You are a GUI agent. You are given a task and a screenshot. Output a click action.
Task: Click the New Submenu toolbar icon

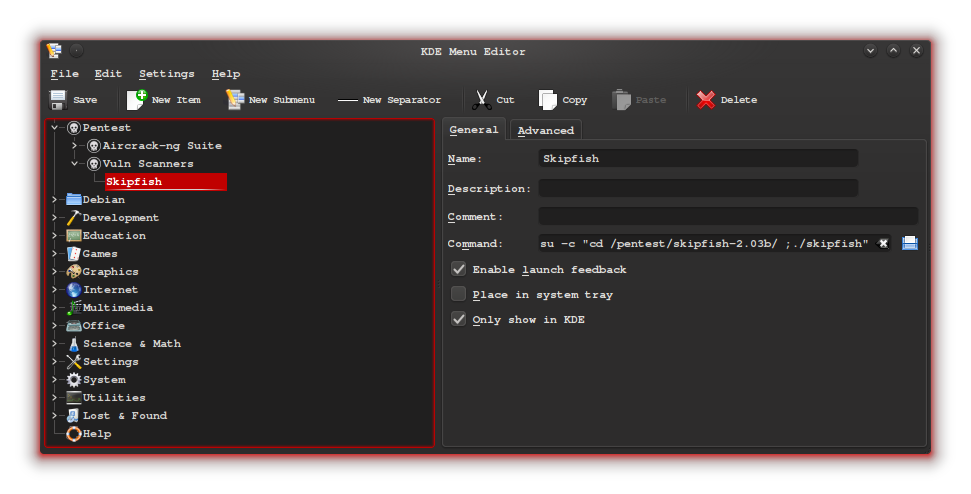pyautogui.click(x=235, y=100)
